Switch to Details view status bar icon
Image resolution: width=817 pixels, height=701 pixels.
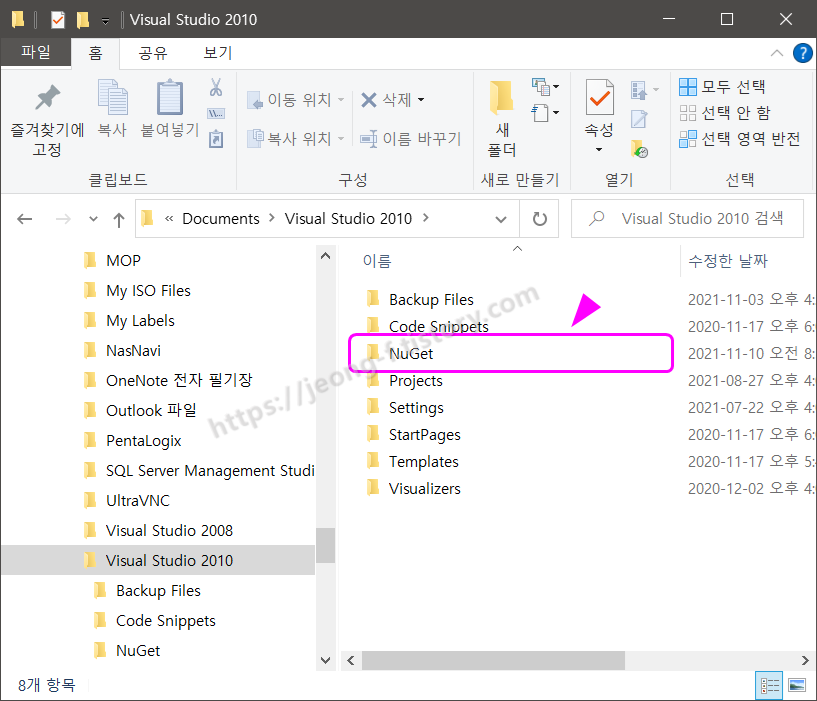click(769, 685)
